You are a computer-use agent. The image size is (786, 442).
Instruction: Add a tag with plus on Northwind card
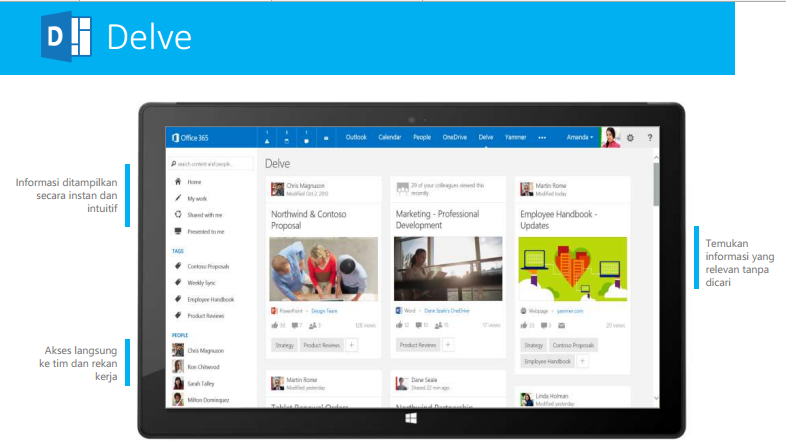pos(352,345)
